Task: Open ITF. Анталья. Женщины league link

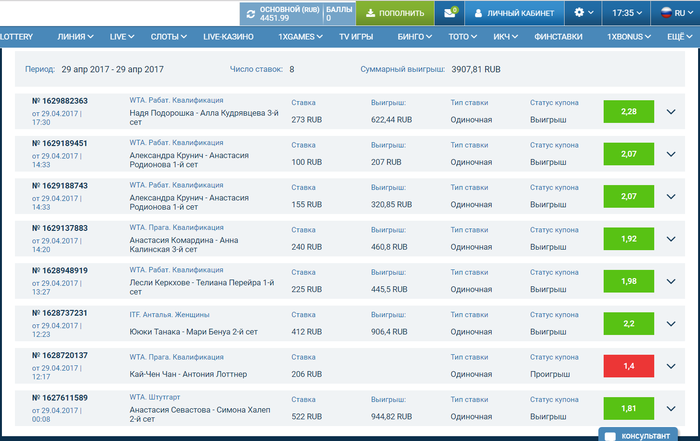Action: point(169,315)
